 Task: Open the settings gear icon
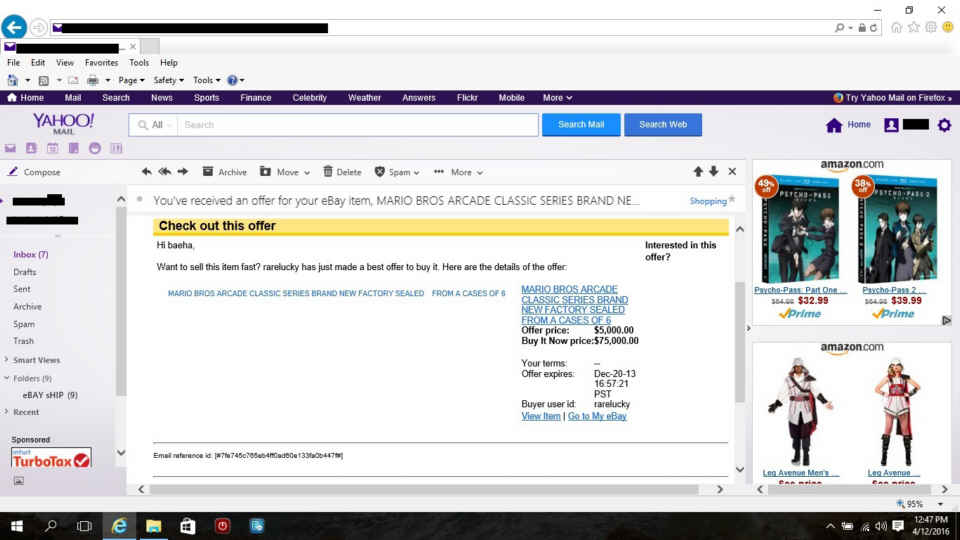[x=945, y=125]
